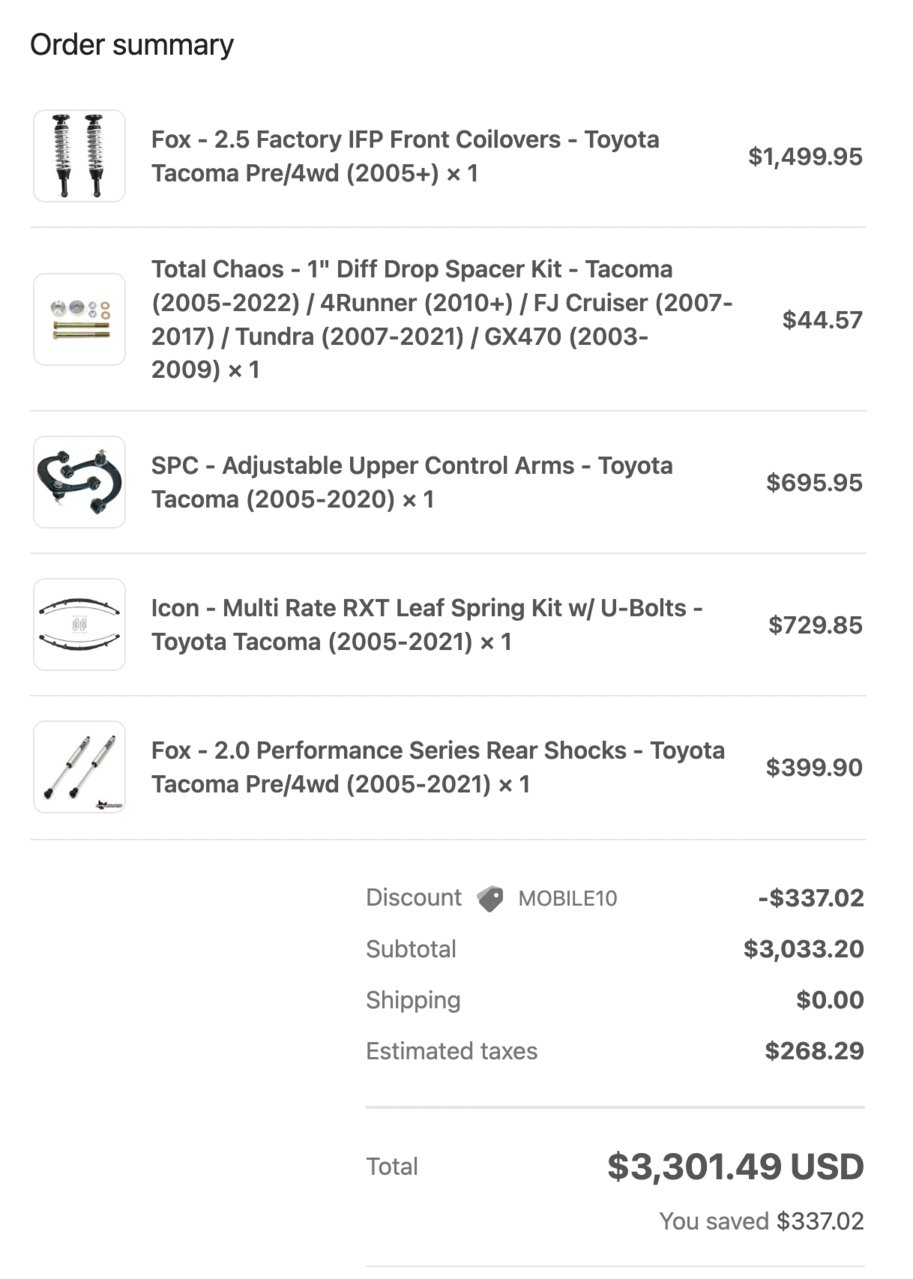Click the Total Chaos 1" Diff Drop Spacer Kit title
Screen dimensions: 913x1279
pos(442,319)
